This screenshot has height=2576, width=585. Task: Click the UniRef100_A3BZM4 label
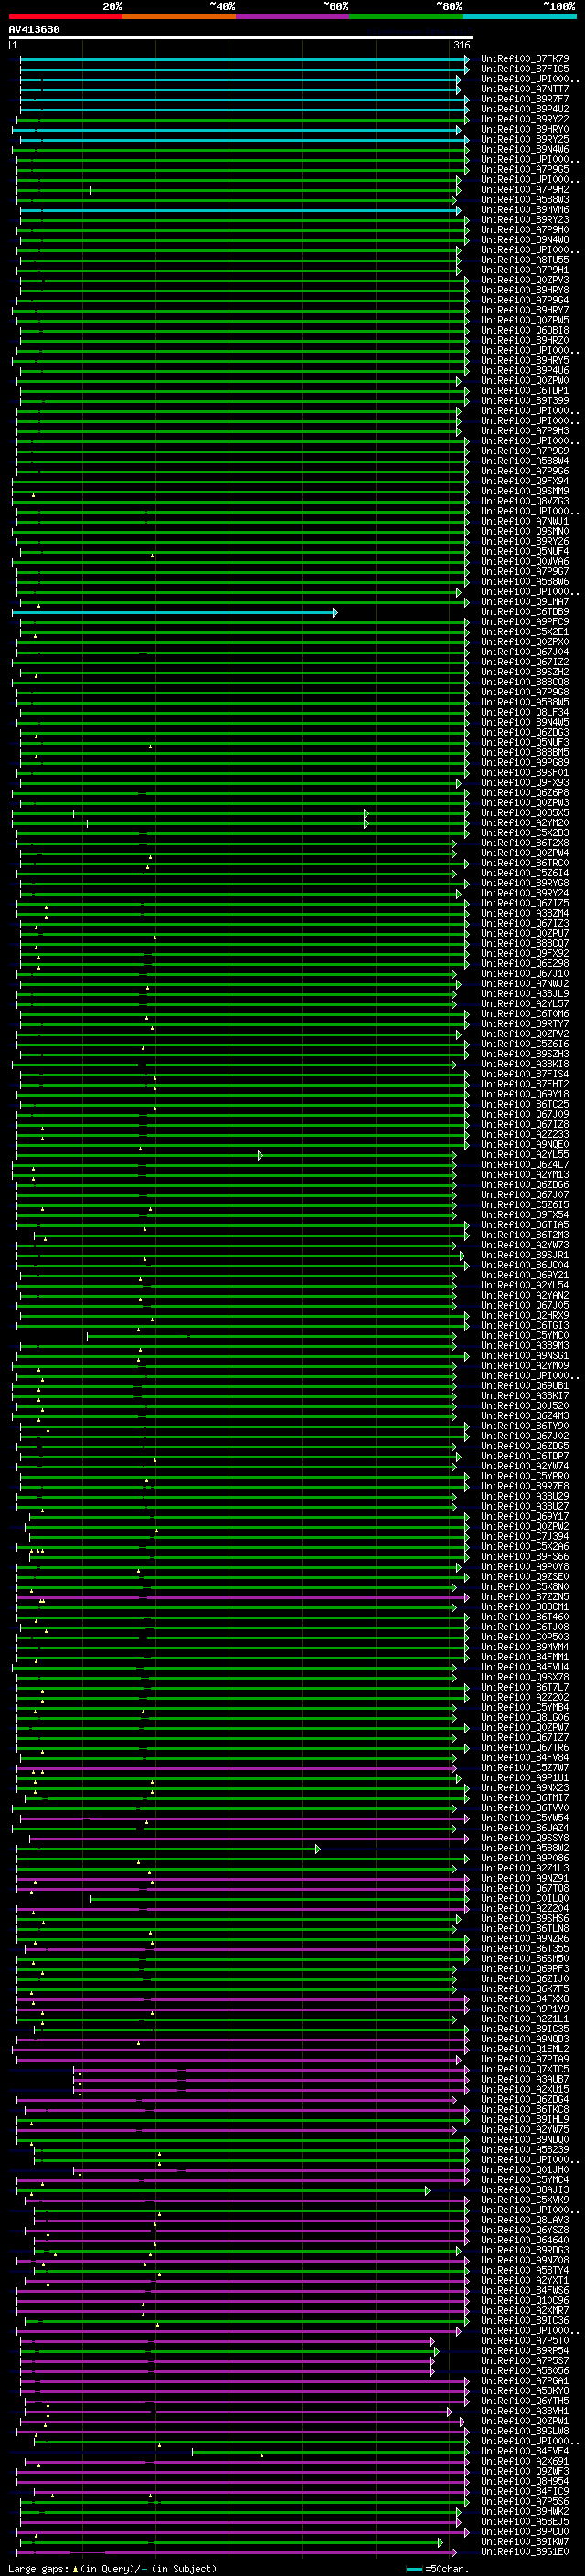coord(525,914)
